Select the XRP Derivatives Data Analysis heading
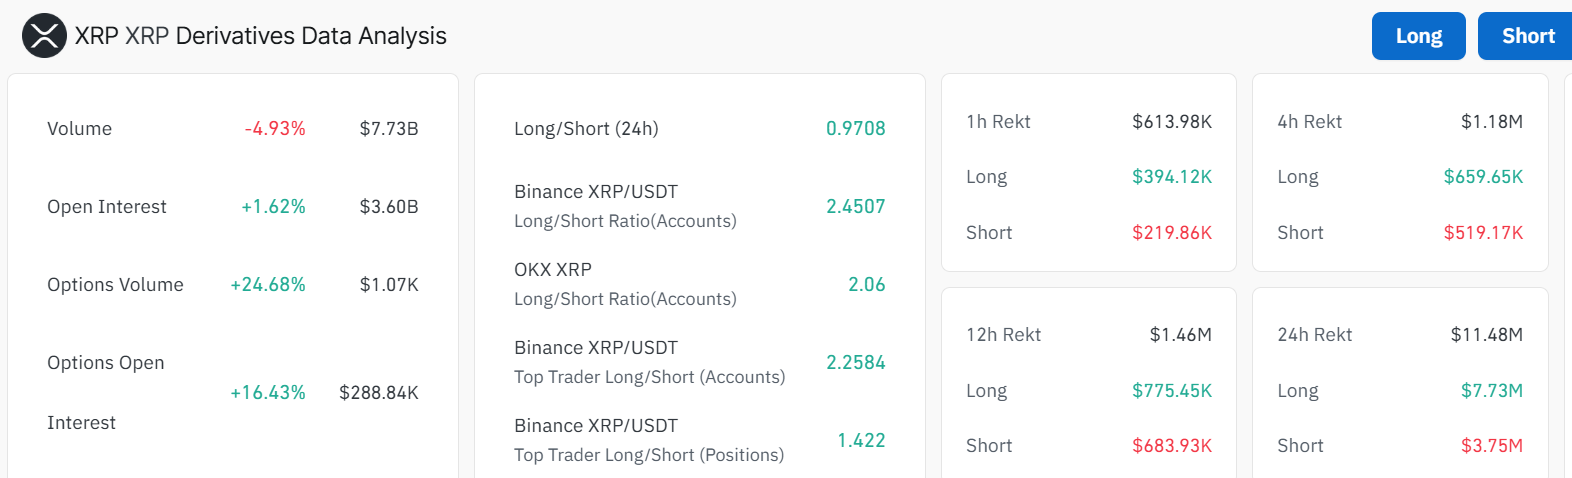 click(x=261, y=36)
